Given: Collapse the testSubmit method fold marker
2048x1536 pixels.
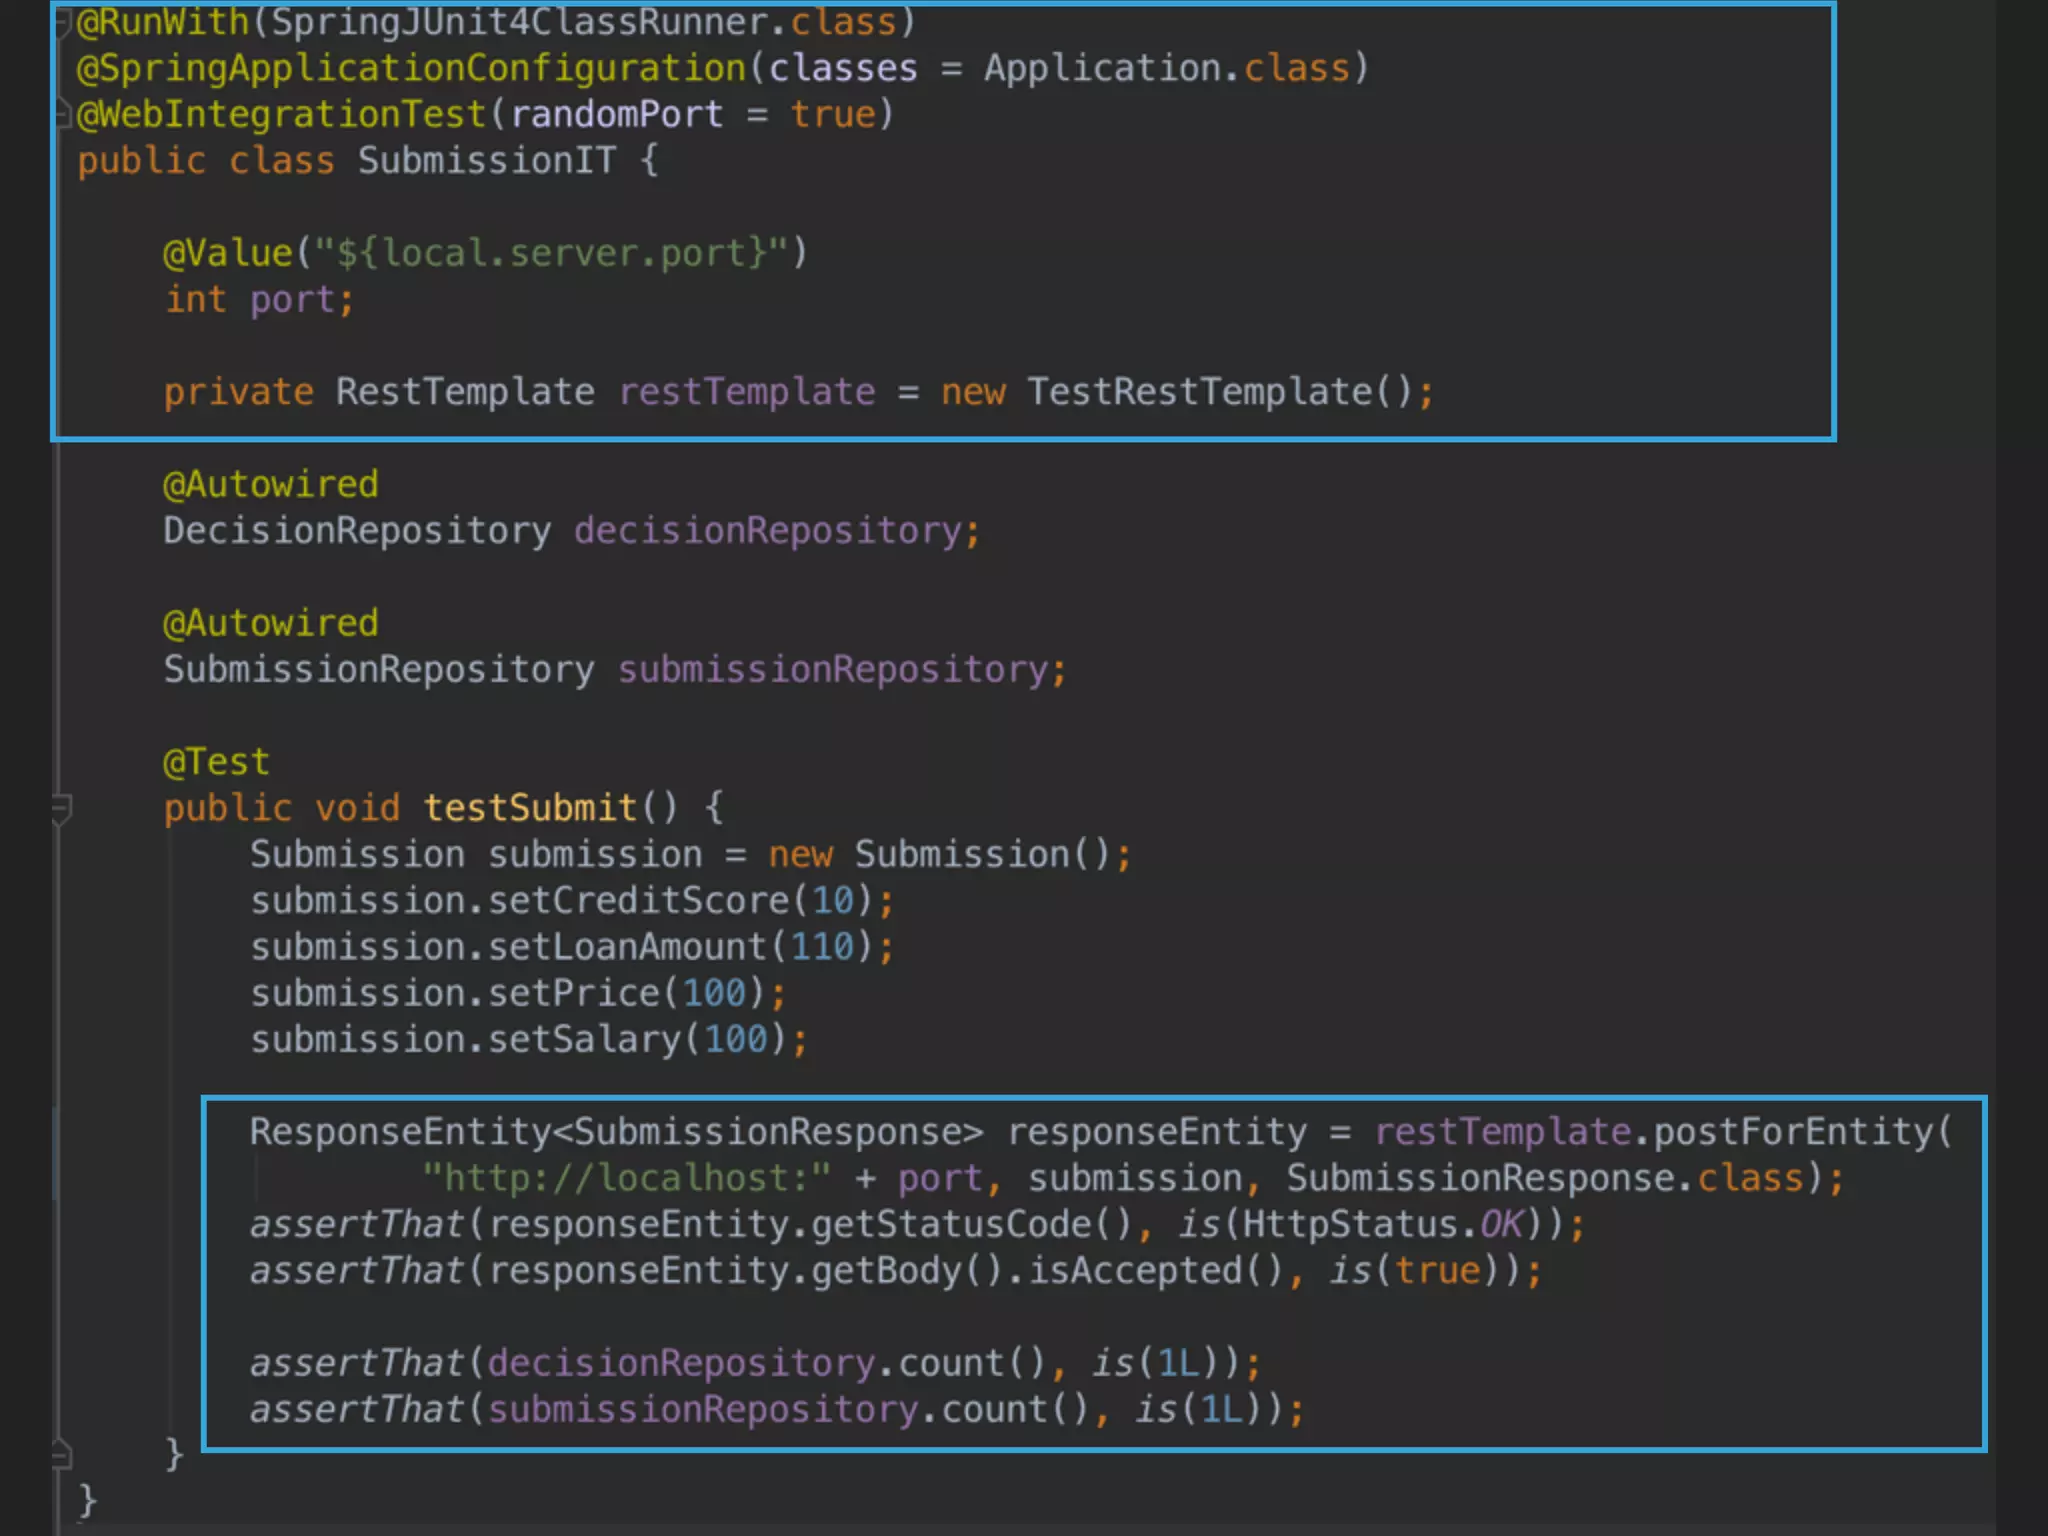Looking at the screenshot, I should (61, 807).
